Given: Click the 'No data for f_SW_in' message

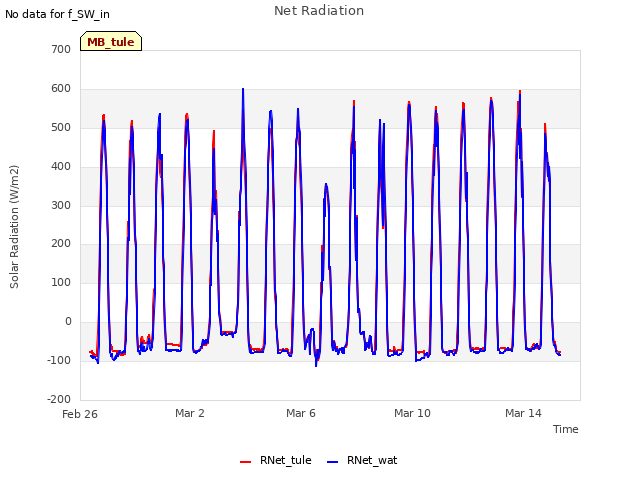Looking at the screenshot, I should click(x=57, y=14).
